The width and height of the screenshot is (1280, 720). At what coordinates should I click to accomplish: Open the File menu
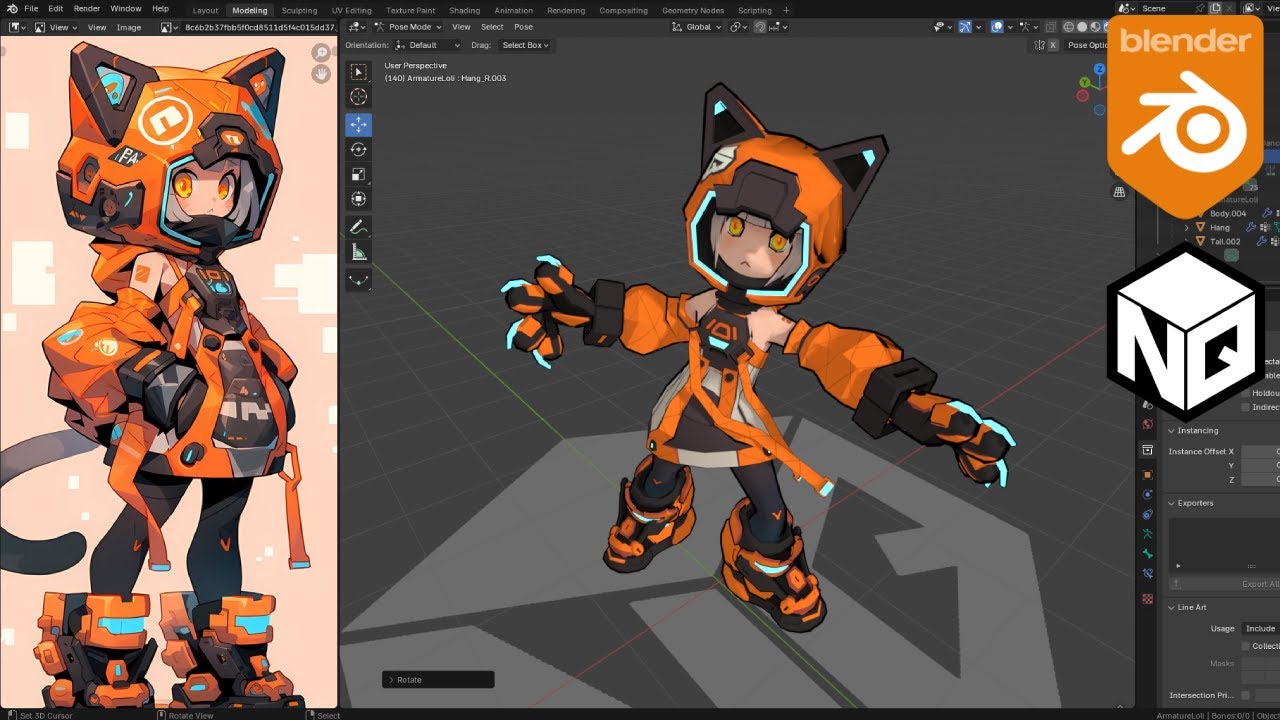[x=31, y=9]
